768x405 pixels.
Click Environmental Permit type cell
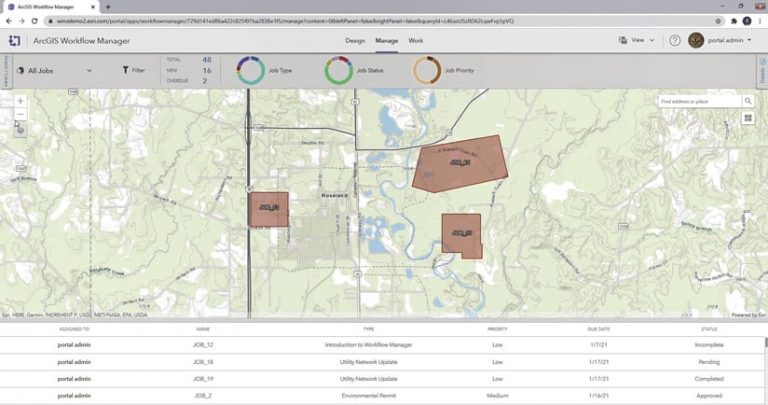pyautogui.click(x=368, y=395)
